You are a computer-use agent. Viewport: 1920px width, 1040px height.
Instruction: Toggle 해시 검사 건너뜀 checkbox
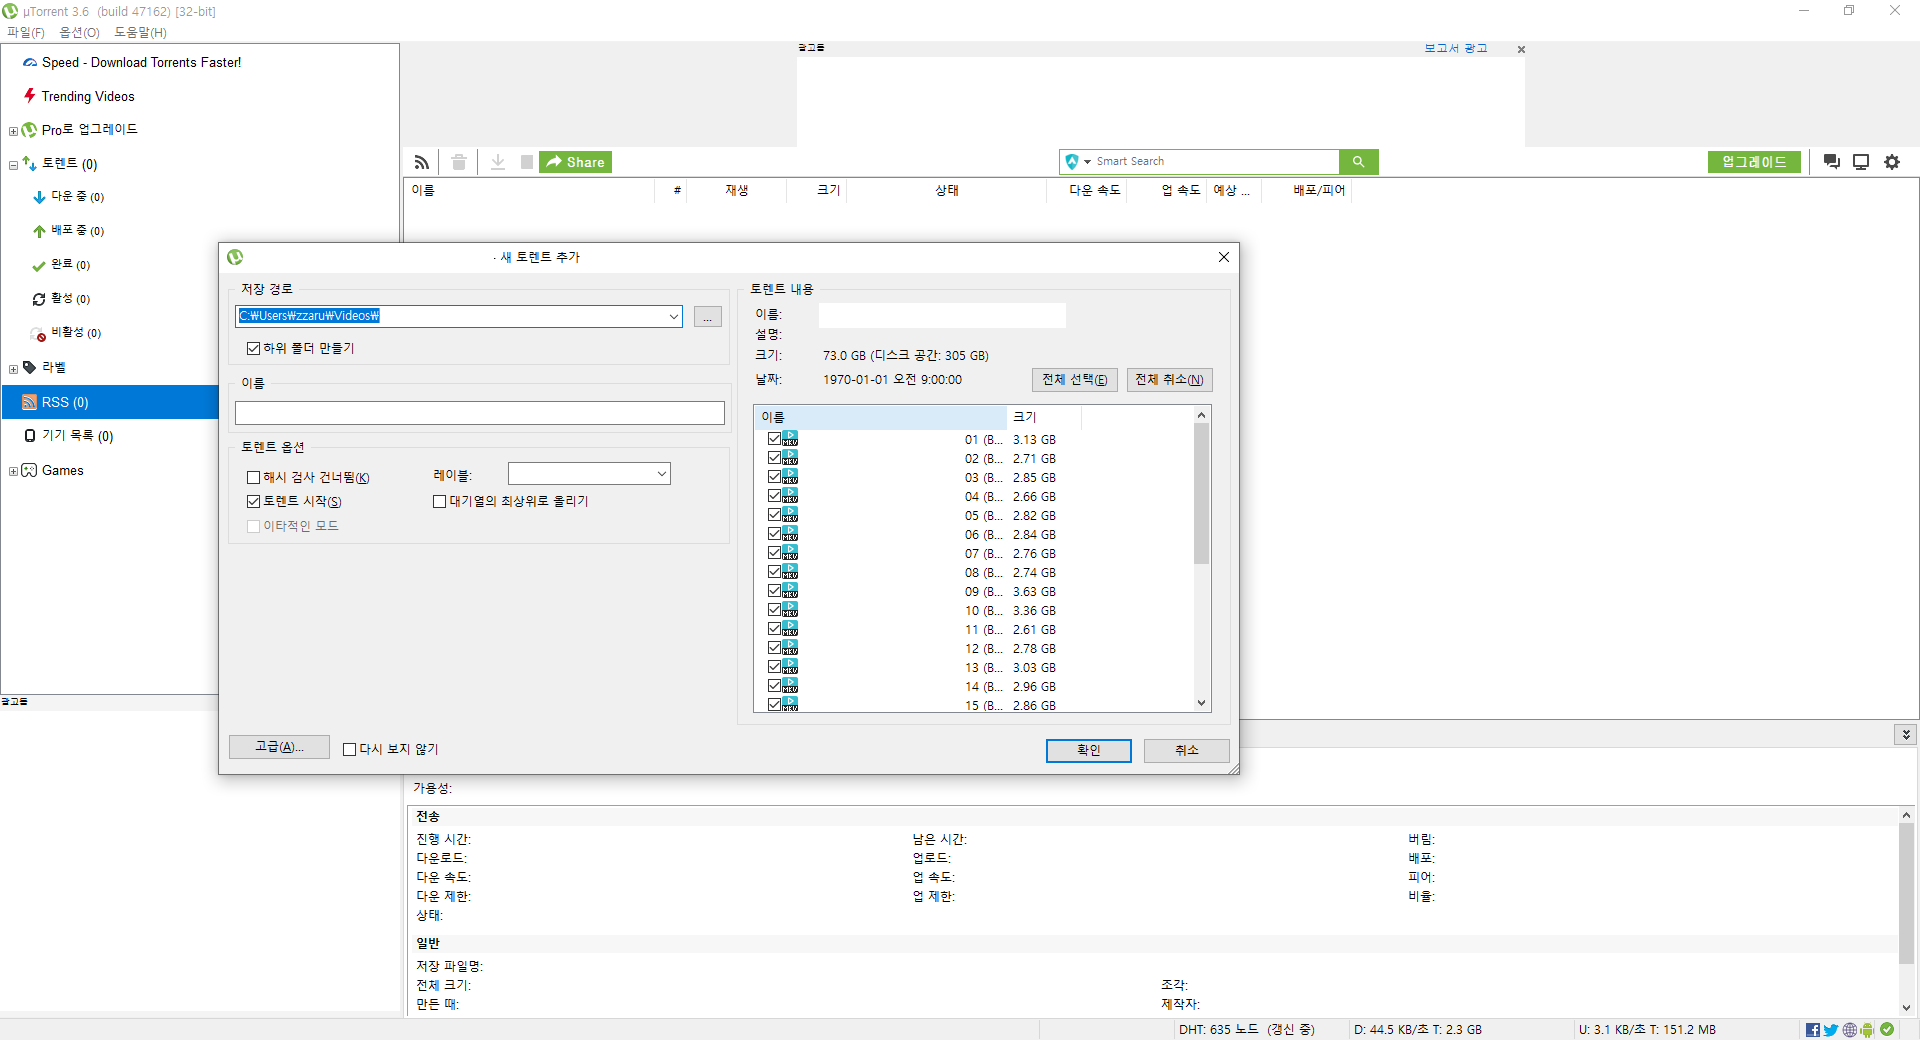pyautogui.click(x=253, y=477)
